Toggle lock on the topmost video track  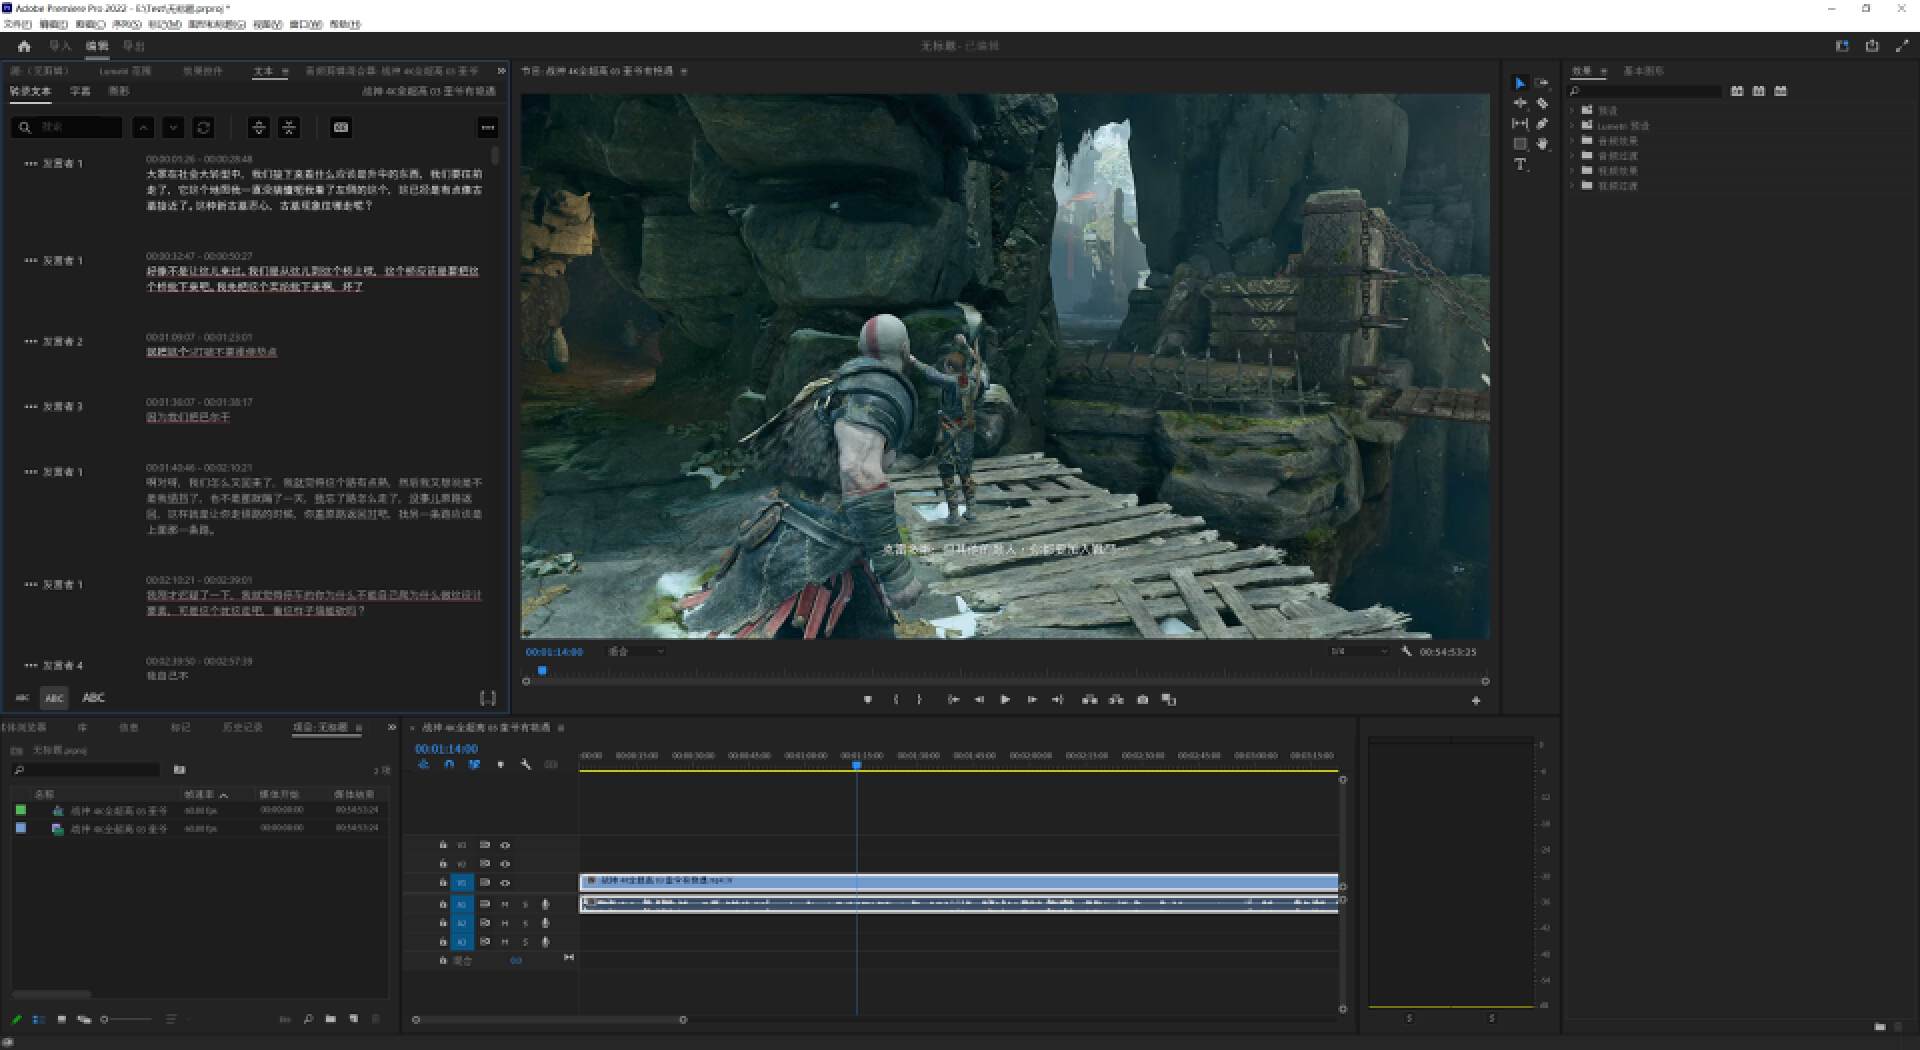click(x=443, y=845)
